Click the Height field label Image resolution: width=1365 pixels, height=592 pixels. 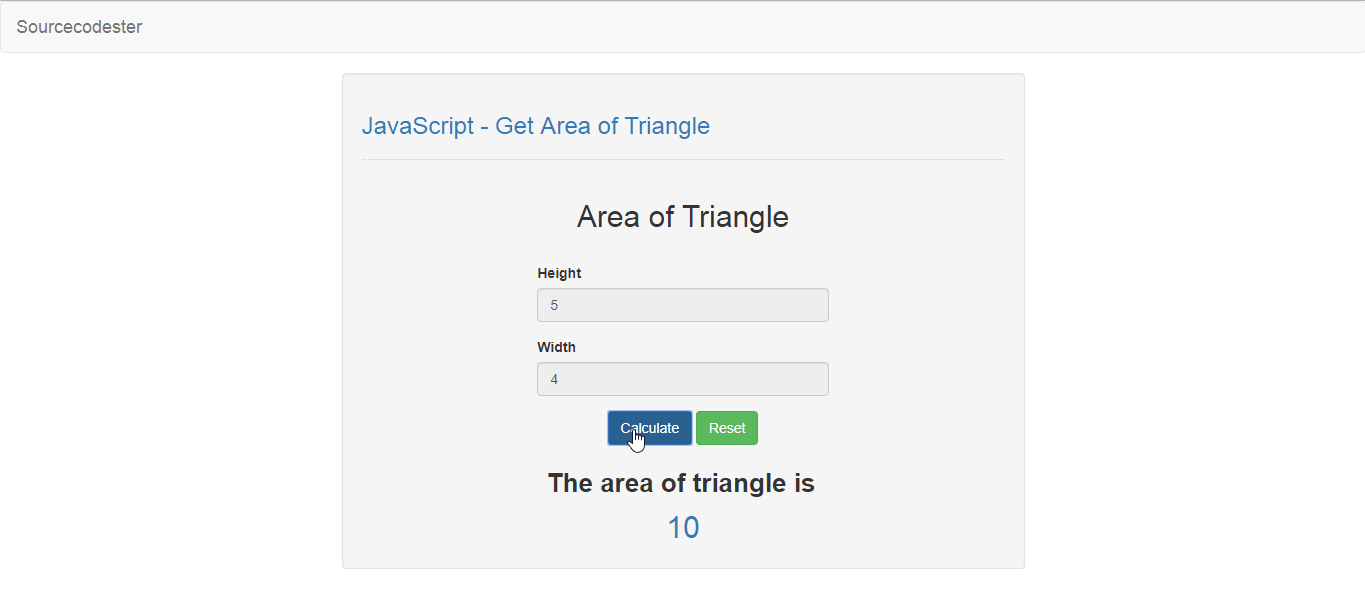tap(559, 272)
